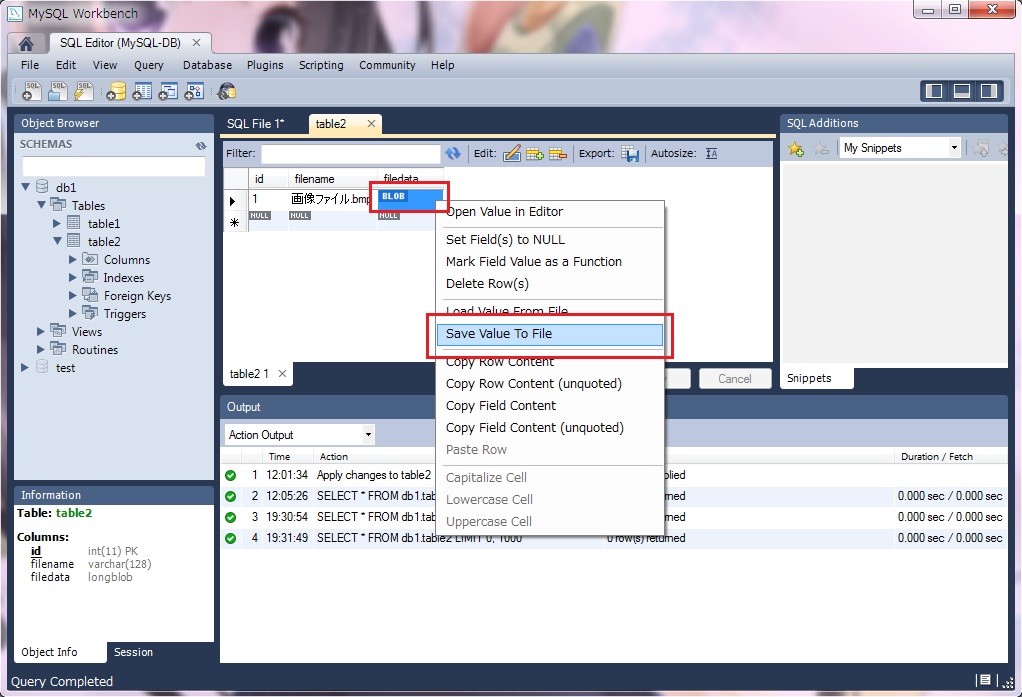Screen dimensions: 1022x697
Task: Choose Delete Row(s) from context menu
Action: (x=549, y=284)
